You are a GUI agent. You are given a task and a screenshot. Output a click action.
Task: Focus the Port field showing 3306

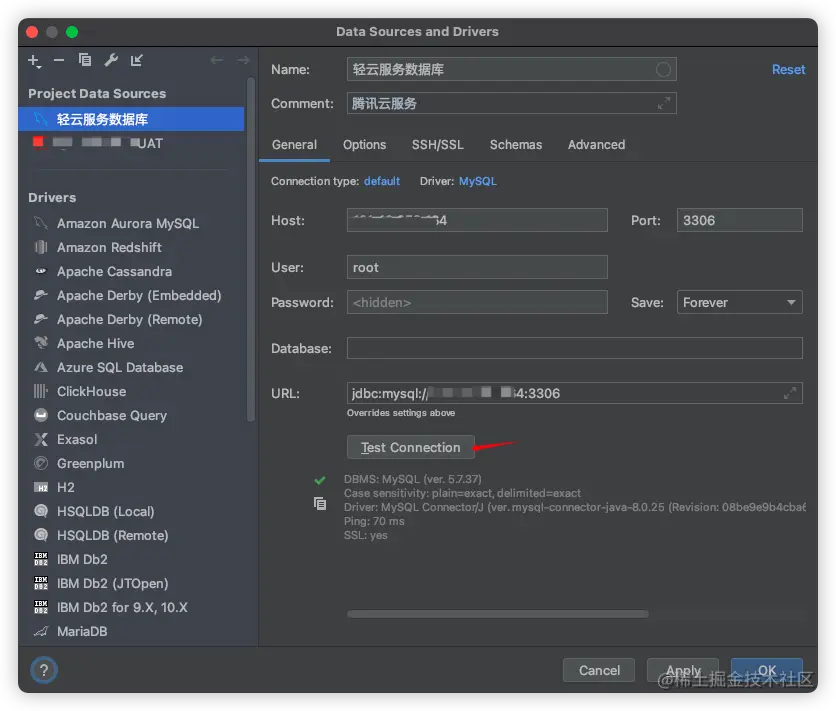point(739,220)
